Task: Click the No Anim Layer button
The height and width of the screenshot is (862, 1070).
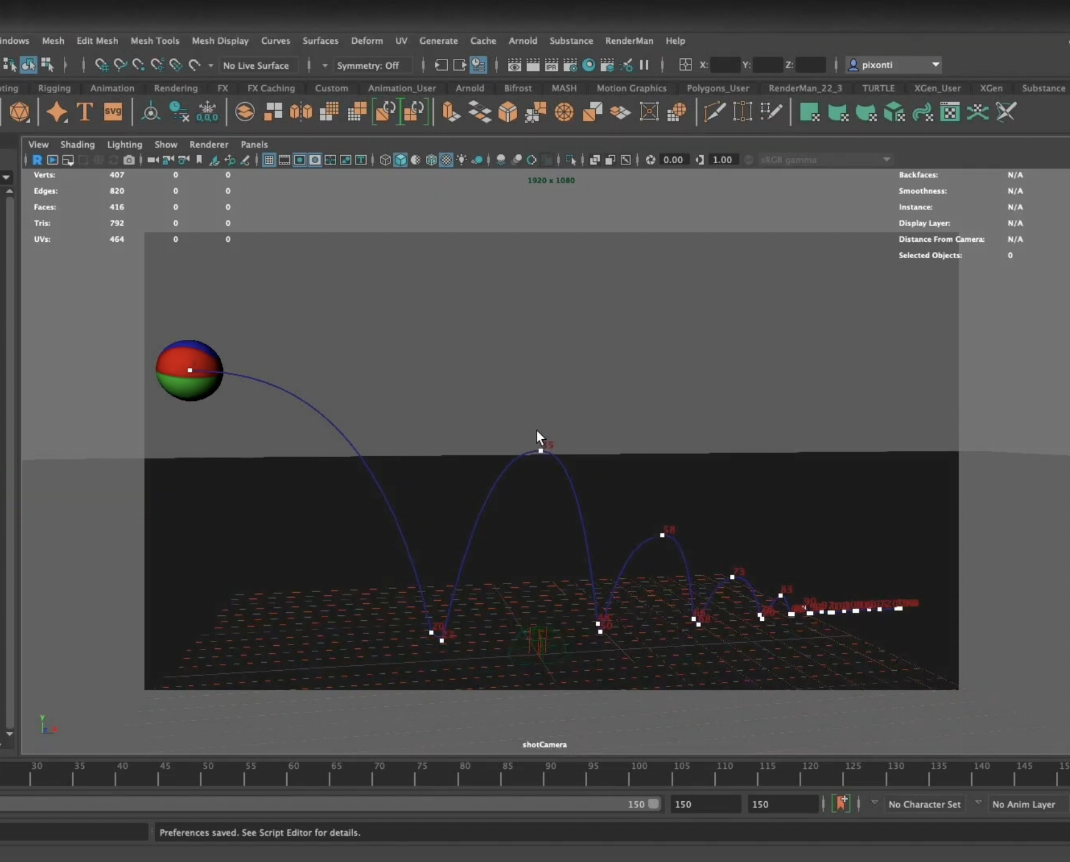Action: [1024, 804]
